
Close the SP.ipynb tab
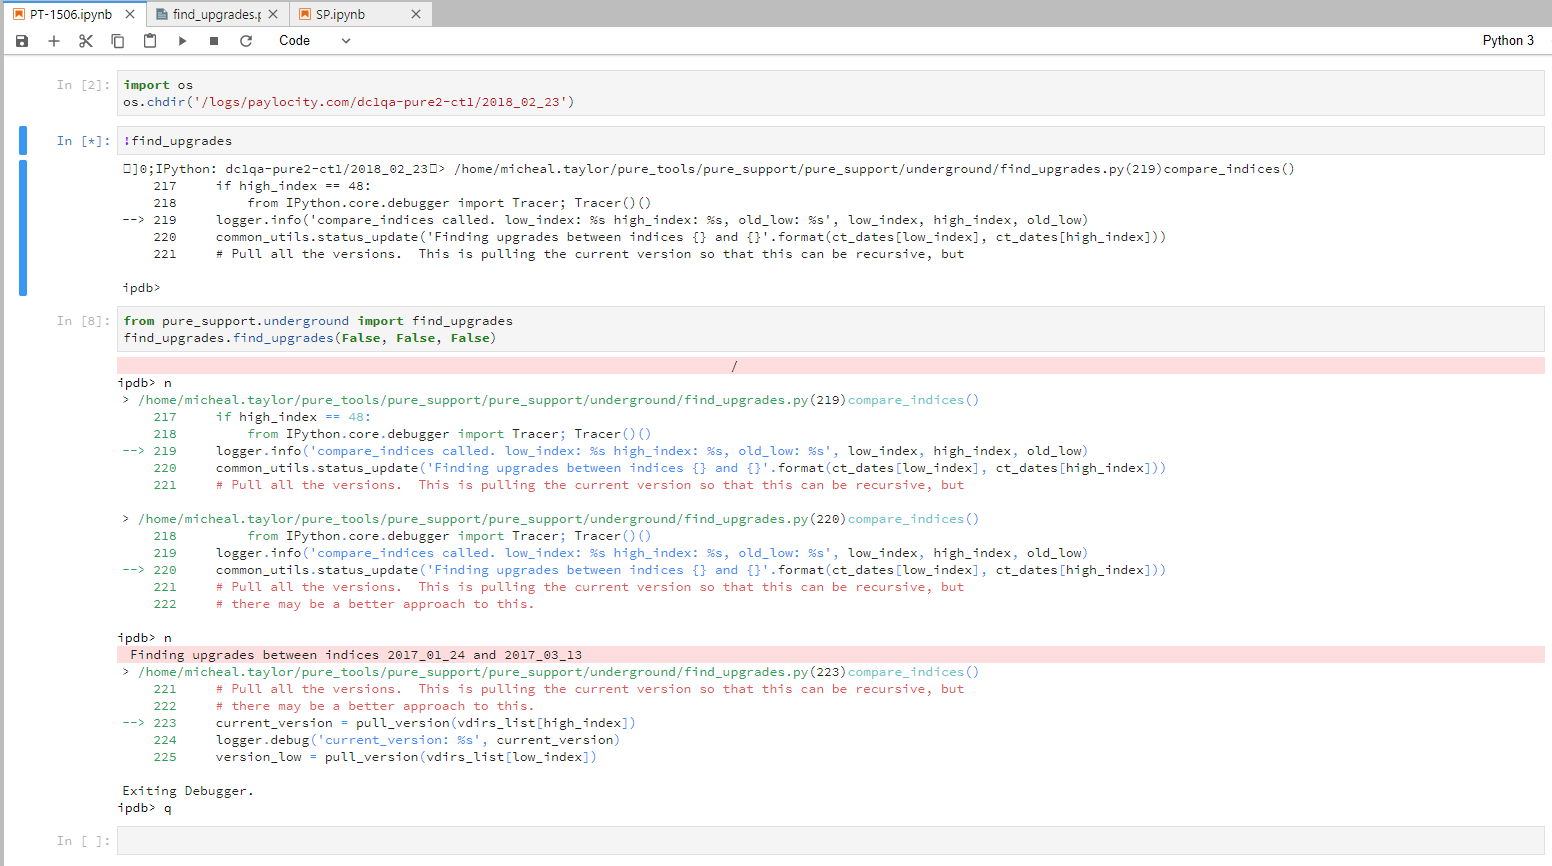(x=416, y=14)
